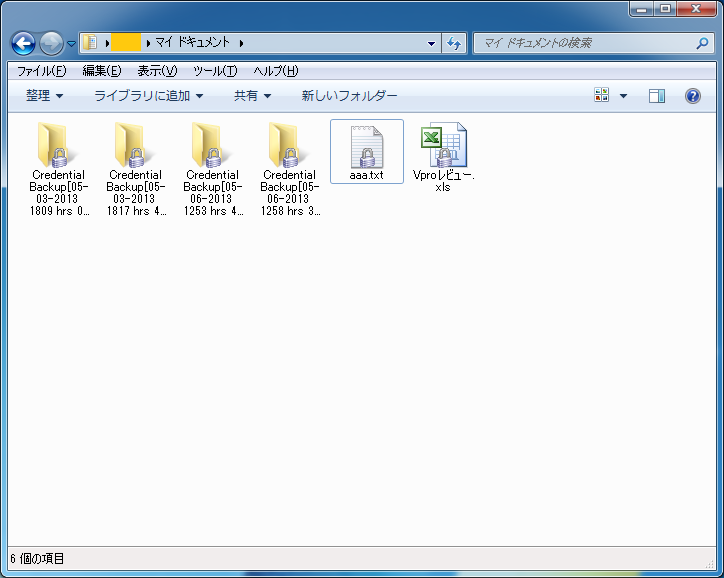Minimize the Explorer window

pos(641,8)
